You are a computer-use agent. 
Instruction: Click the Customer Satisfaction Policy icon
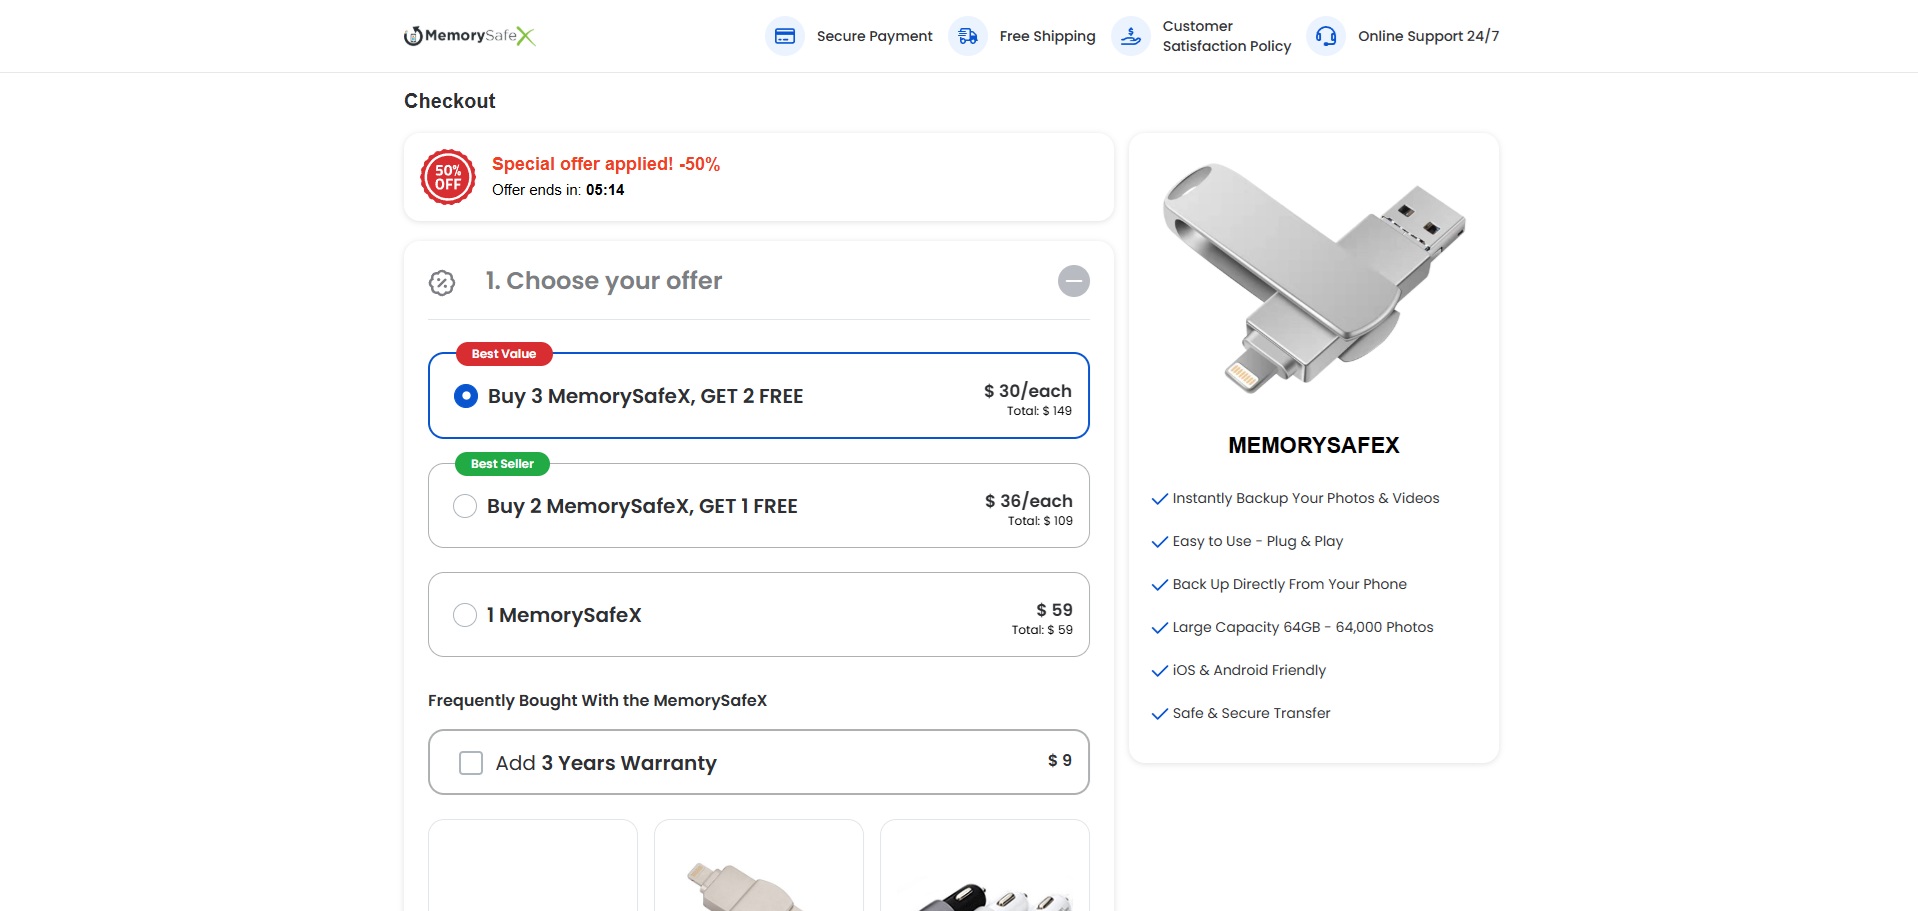(1131, 36)
